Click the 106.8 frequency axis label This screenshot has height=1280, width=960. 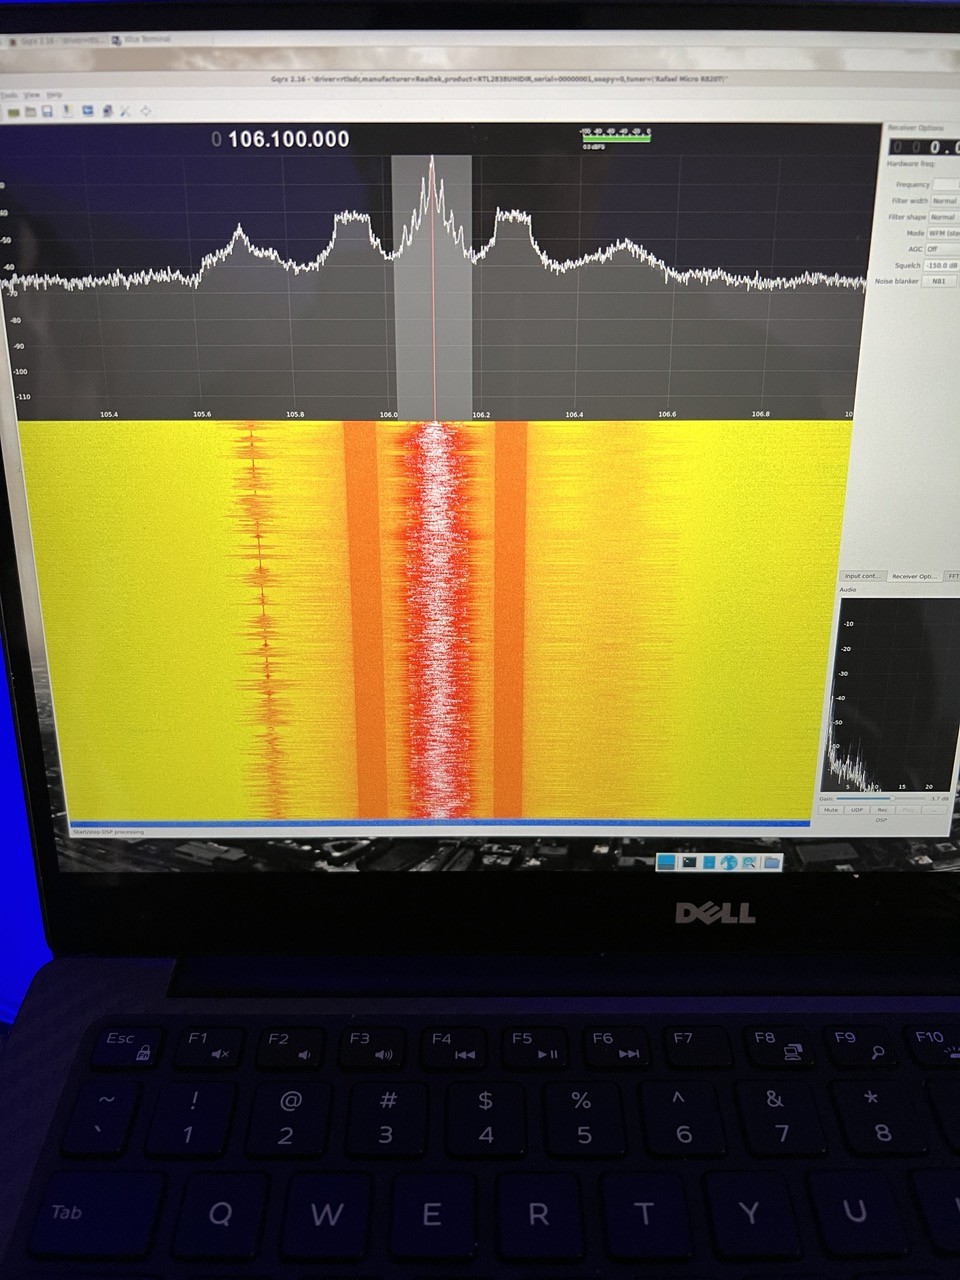click(760, 414)
